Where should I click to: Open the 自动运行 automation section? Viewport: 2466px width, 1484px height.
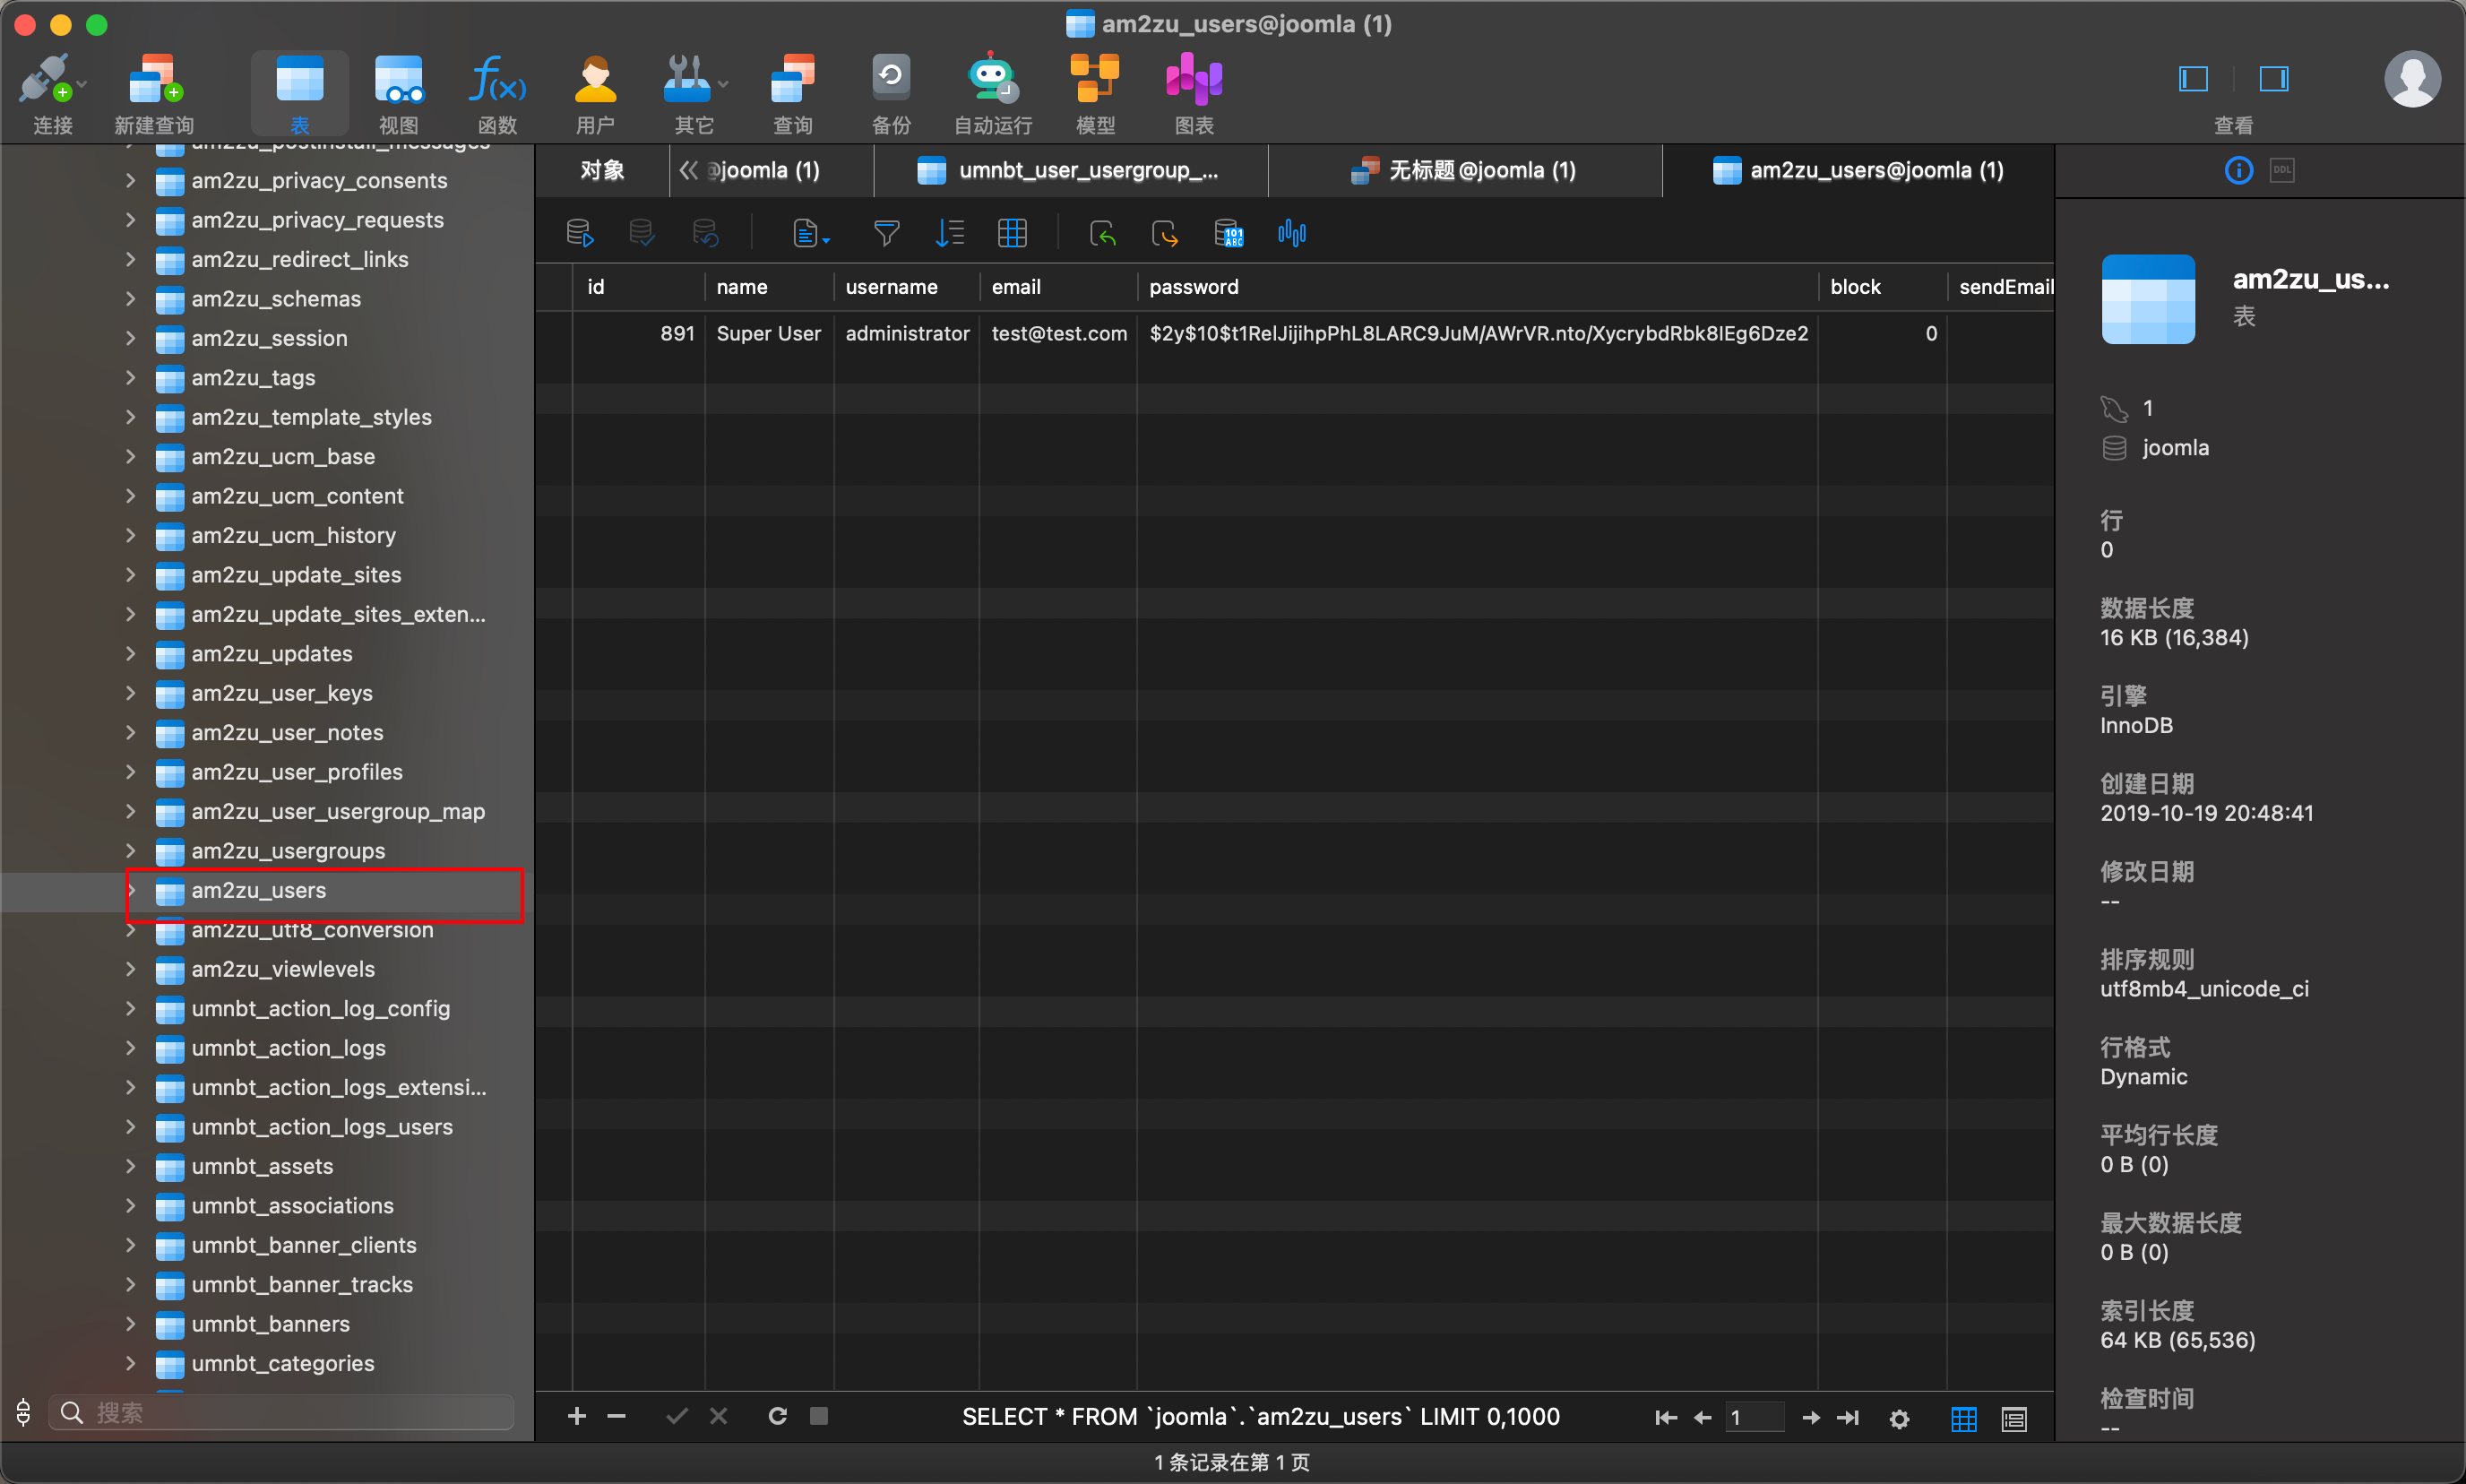pos(992,94)
